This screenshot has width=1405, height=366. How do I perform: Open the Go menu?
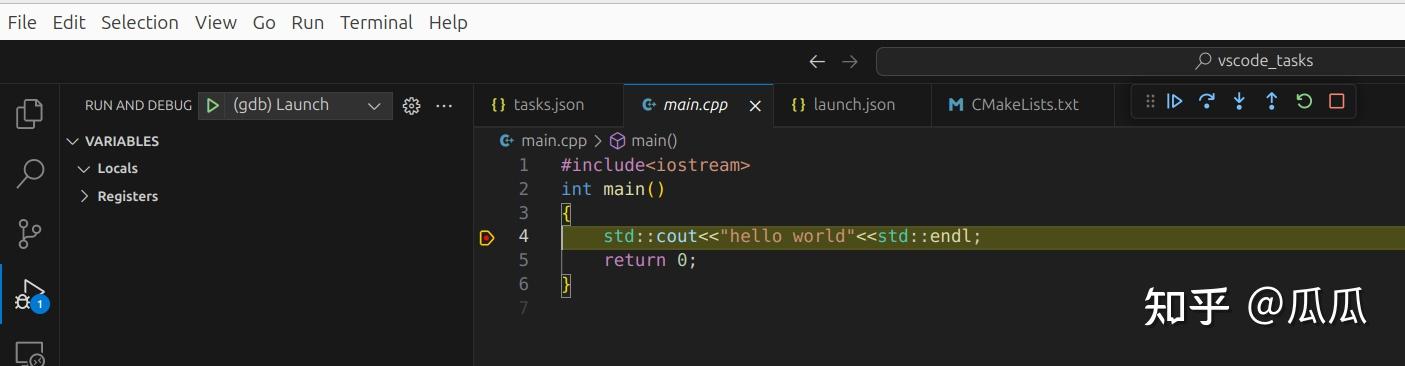click(264, 22)
